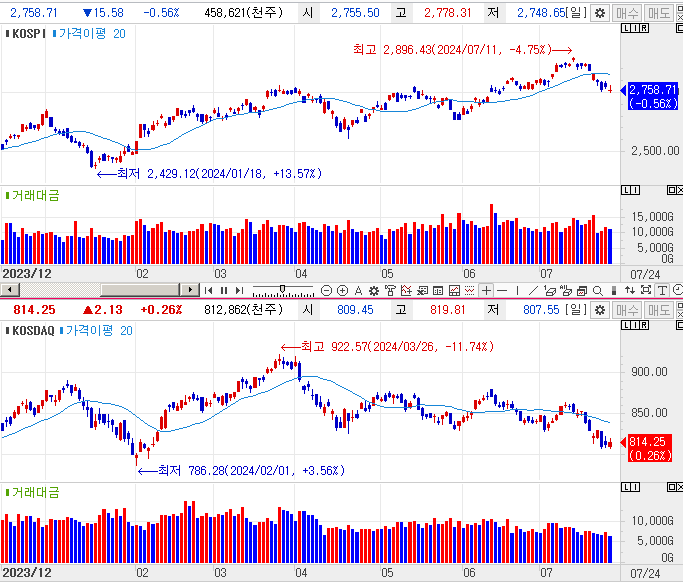Zoom in with the plus circle icon
Image resolution: width=683 pixels, height=582 pixels.
[342, 291]
